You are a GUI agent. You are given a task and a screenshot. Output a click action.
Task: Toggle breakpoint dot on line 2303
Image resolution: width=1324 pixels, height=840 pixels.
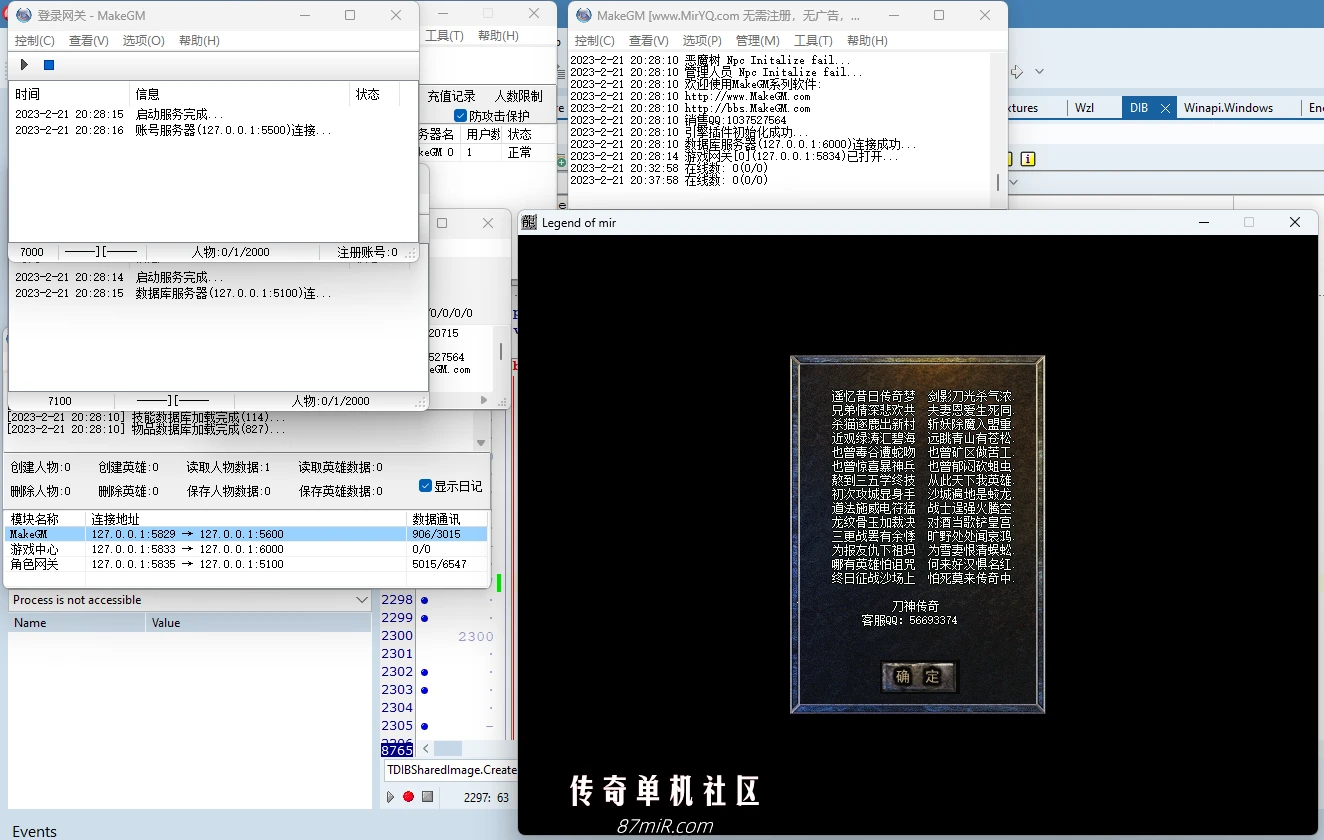tap(424, 690)
